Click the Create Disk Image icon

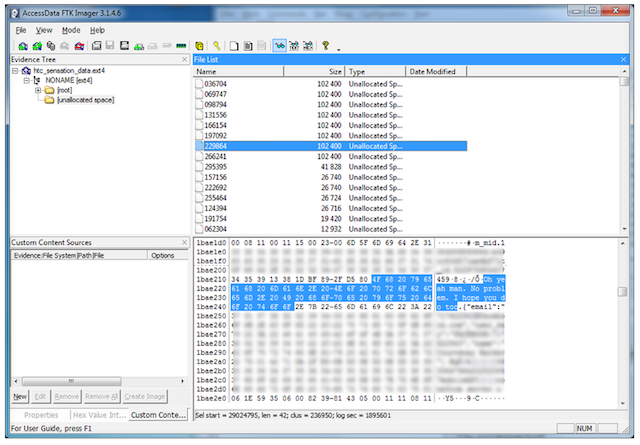point(96,46)
